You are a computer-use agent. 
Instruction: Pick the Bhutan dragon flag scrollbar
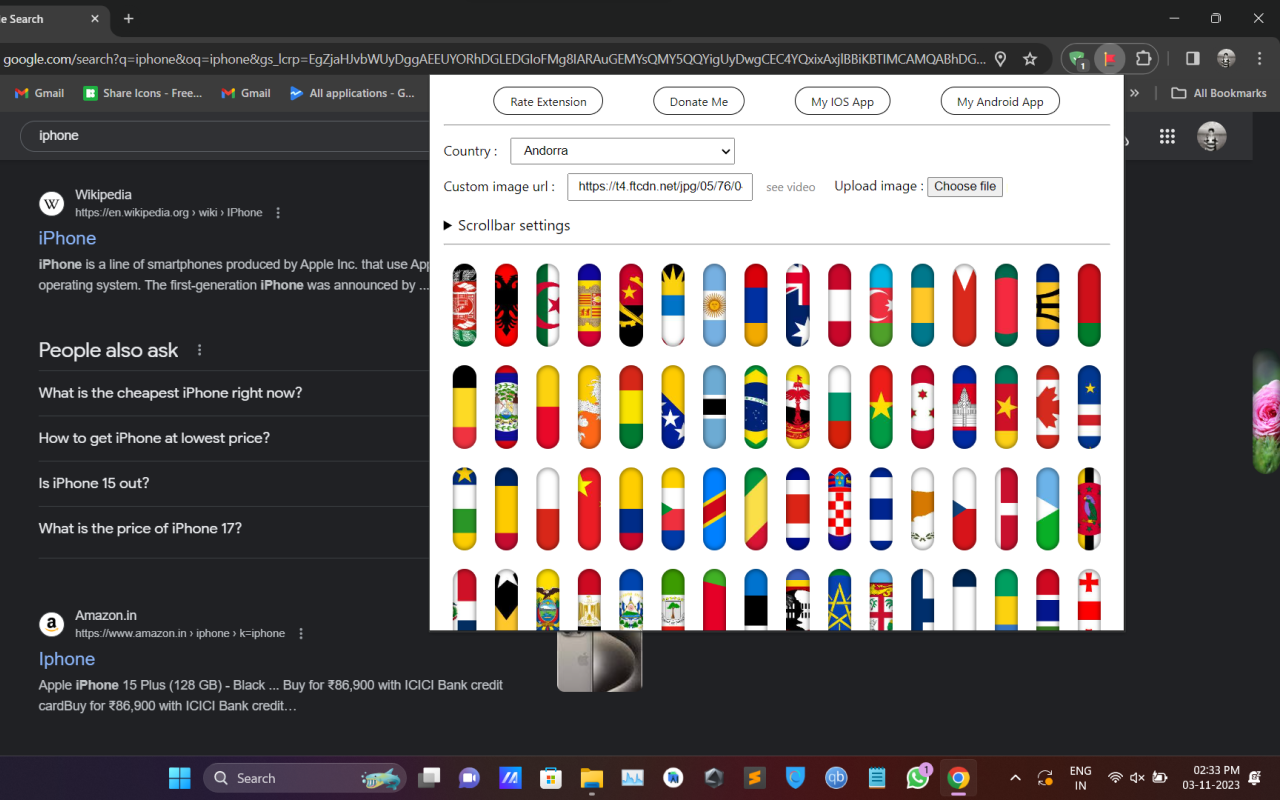589,407
